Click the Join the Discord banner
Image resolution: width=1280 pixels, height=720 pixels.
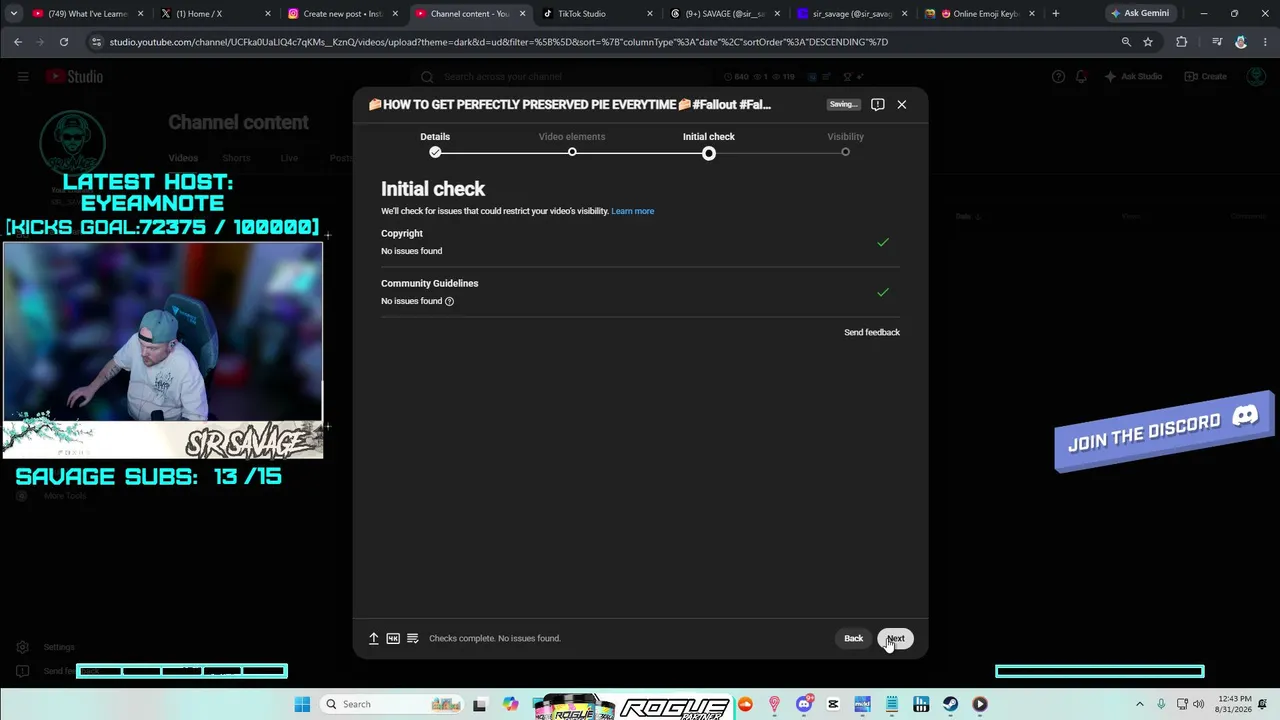[1164, 430]
